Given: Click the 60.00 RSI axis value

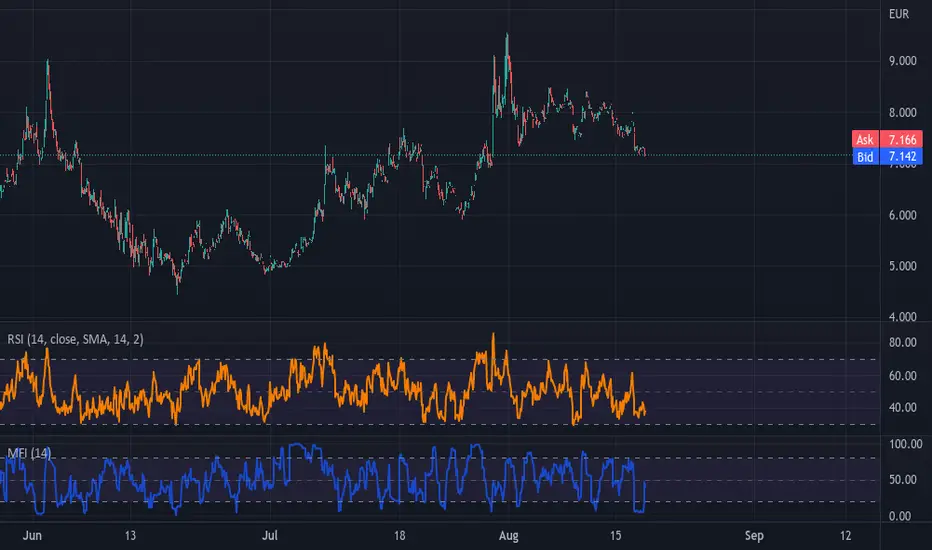Looking at the screenshot, I should pyautogui.click(x=902, y=376).
